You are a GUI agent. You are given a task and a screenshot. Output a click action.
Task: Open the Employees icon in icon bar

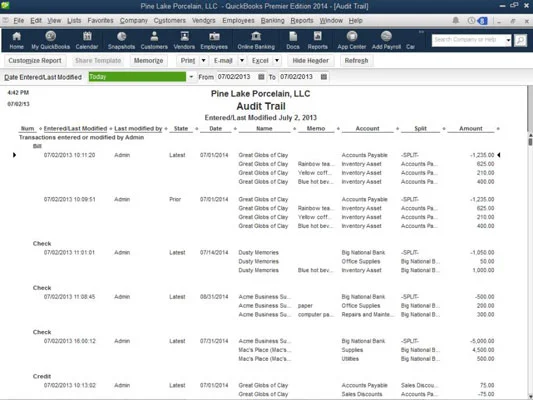(214, 40)
